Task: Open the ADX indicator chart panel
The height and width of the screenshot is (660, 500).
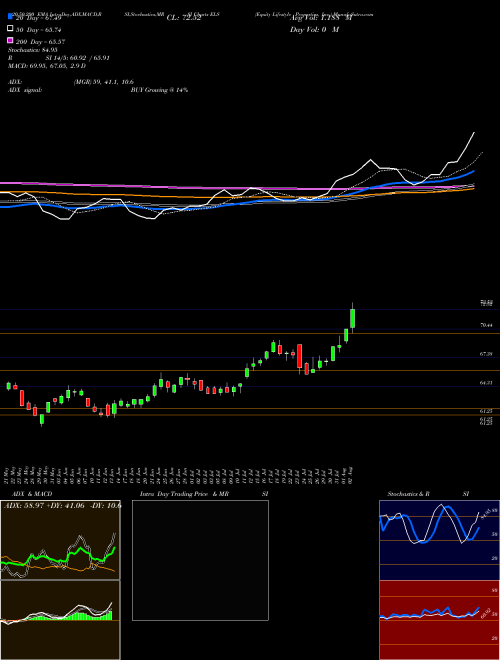Action: (x=60, y=540)
